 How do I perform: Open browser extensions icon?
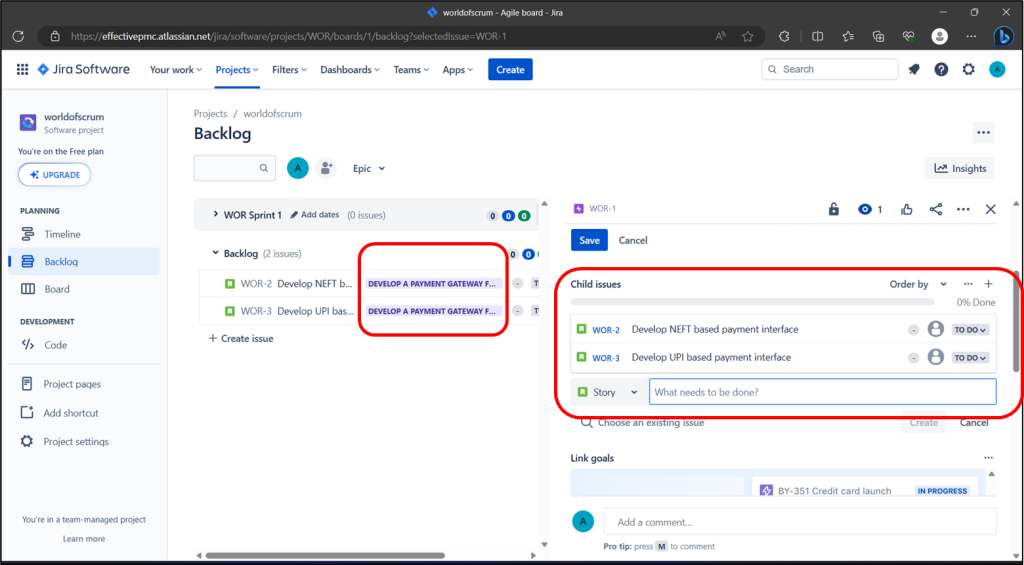pyautogui.click(x=784, y=37)
